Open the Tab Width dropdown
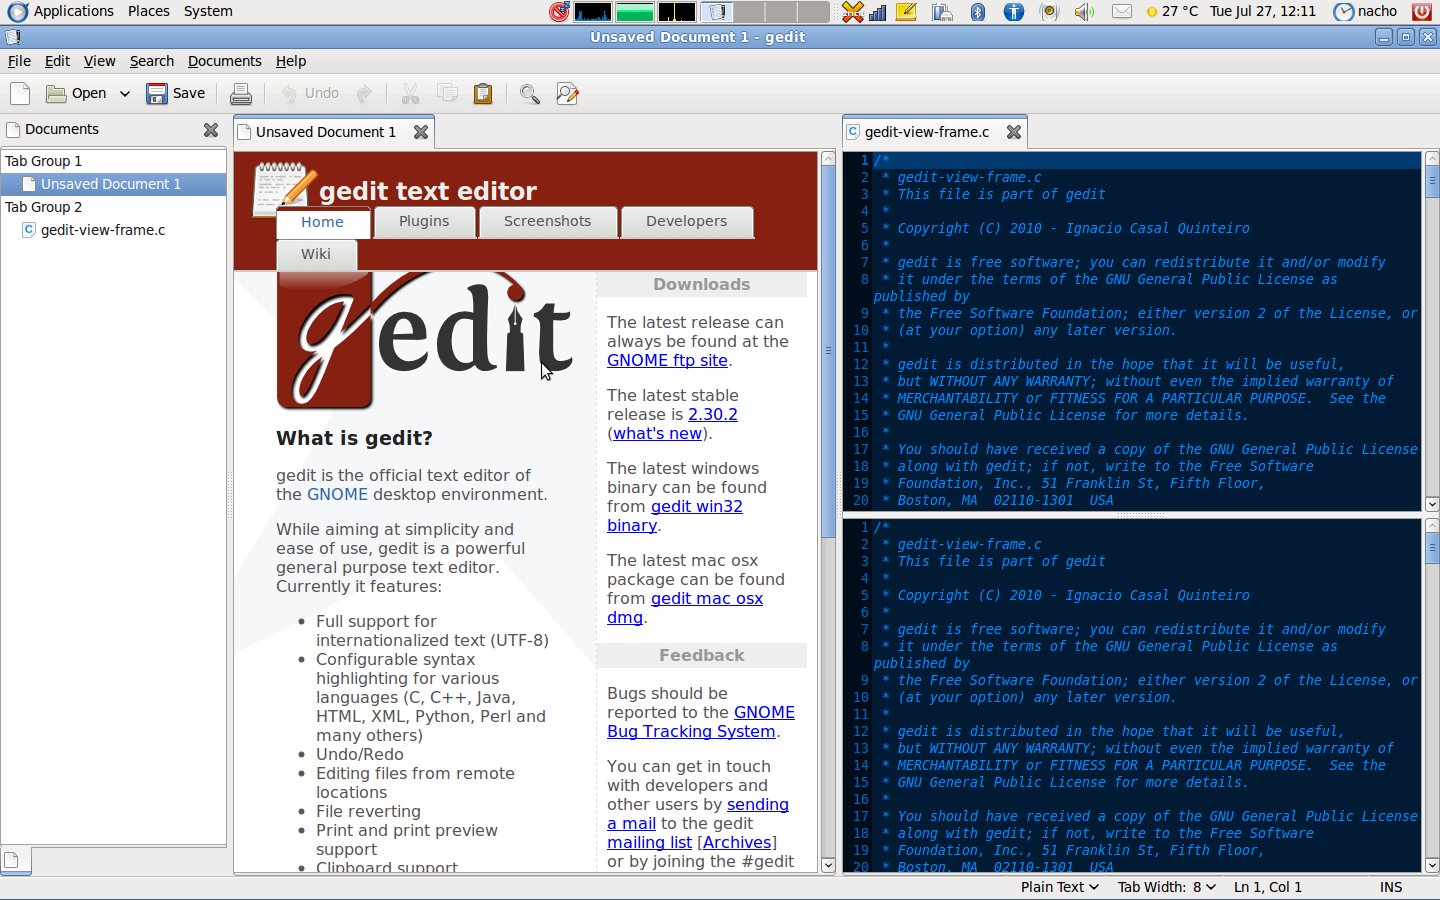The height and width of the screenshot is (900, 1440). point(1167,887)
